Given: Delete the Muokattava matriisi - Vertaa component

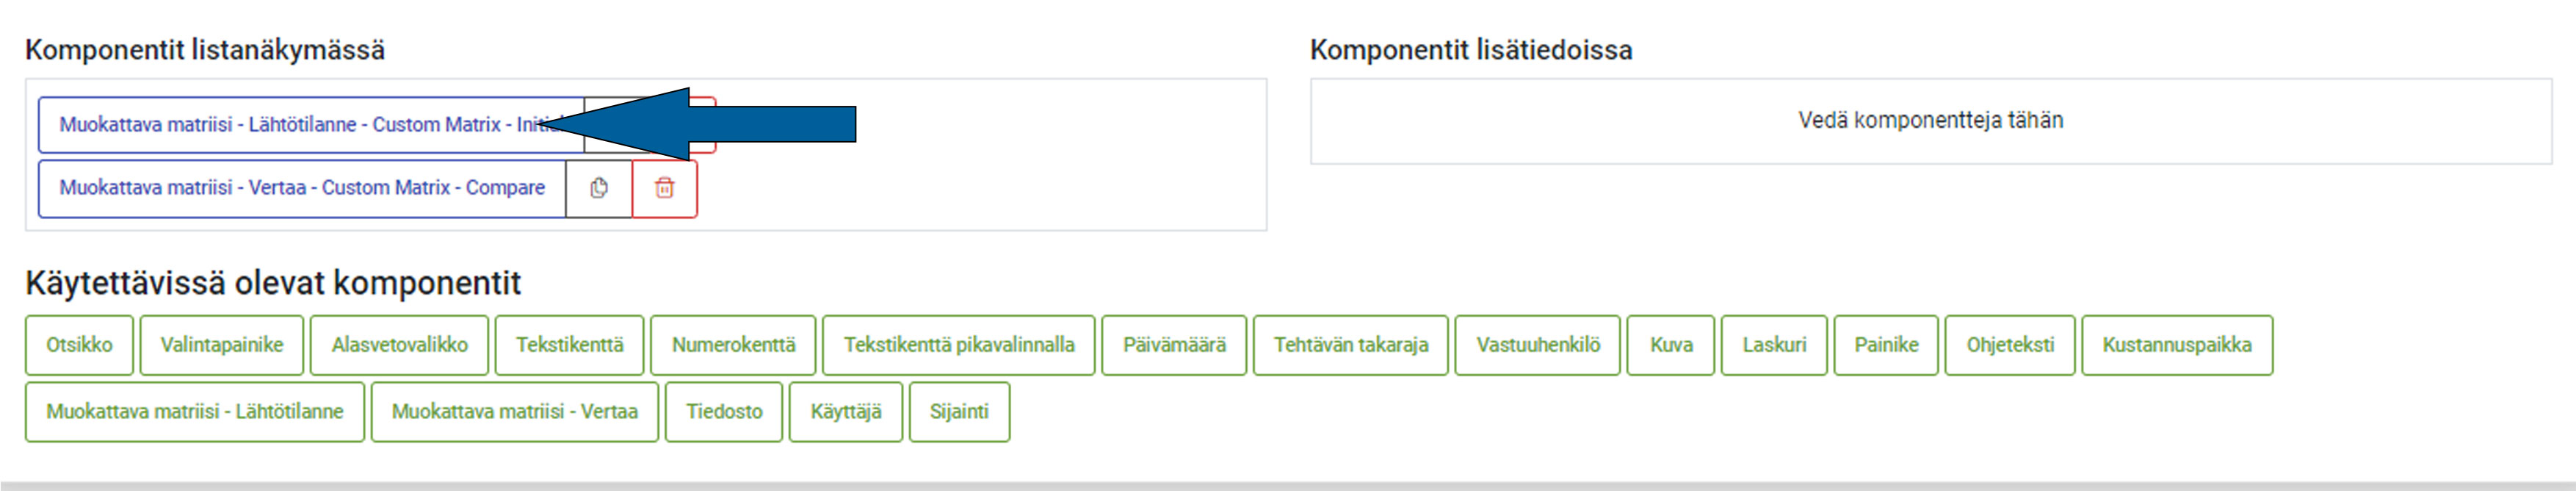Looking at the screenshot, I should (664, 188).
